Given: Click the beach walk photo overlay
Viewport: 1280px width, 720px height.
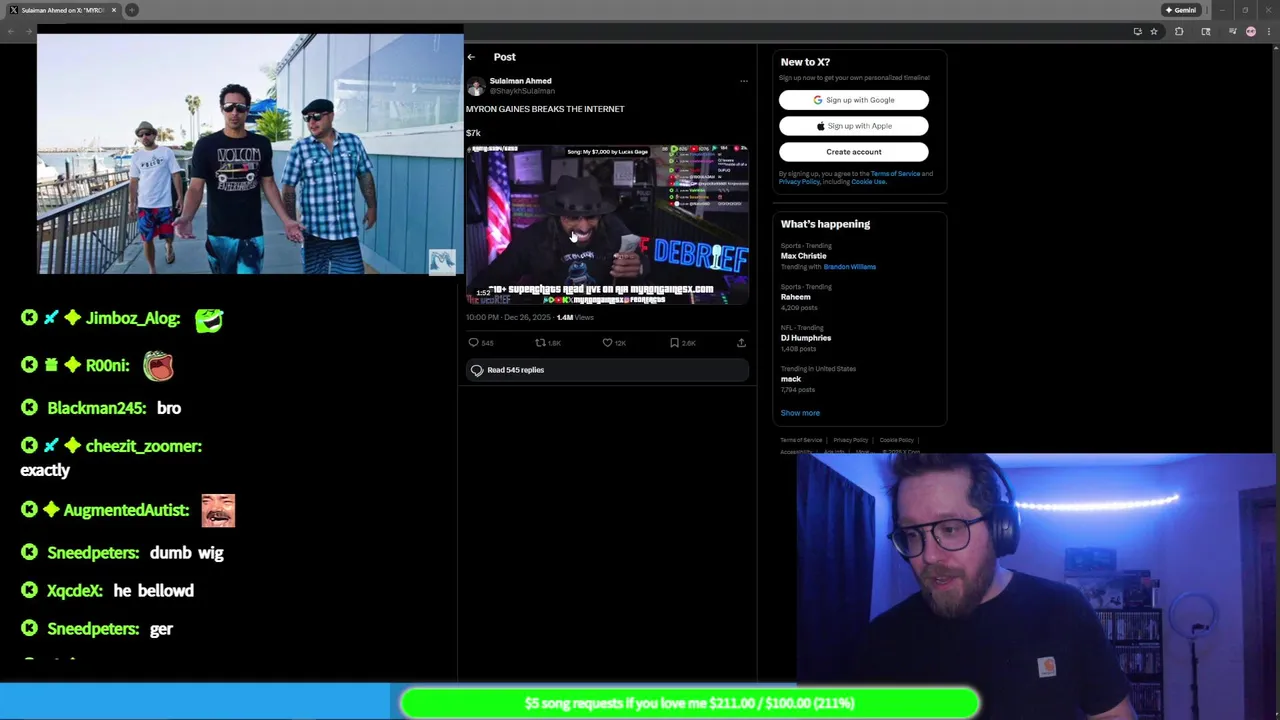Looking at the screenshot, I should click(250, 154).
